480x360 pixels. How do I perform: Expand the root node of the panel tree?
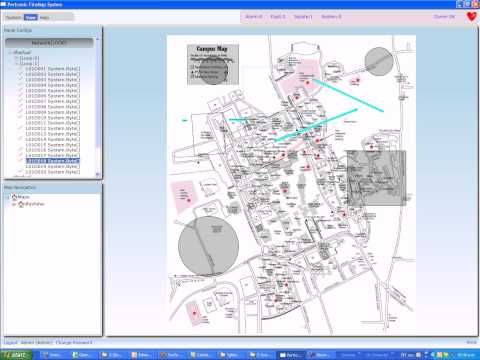point(10,52)
